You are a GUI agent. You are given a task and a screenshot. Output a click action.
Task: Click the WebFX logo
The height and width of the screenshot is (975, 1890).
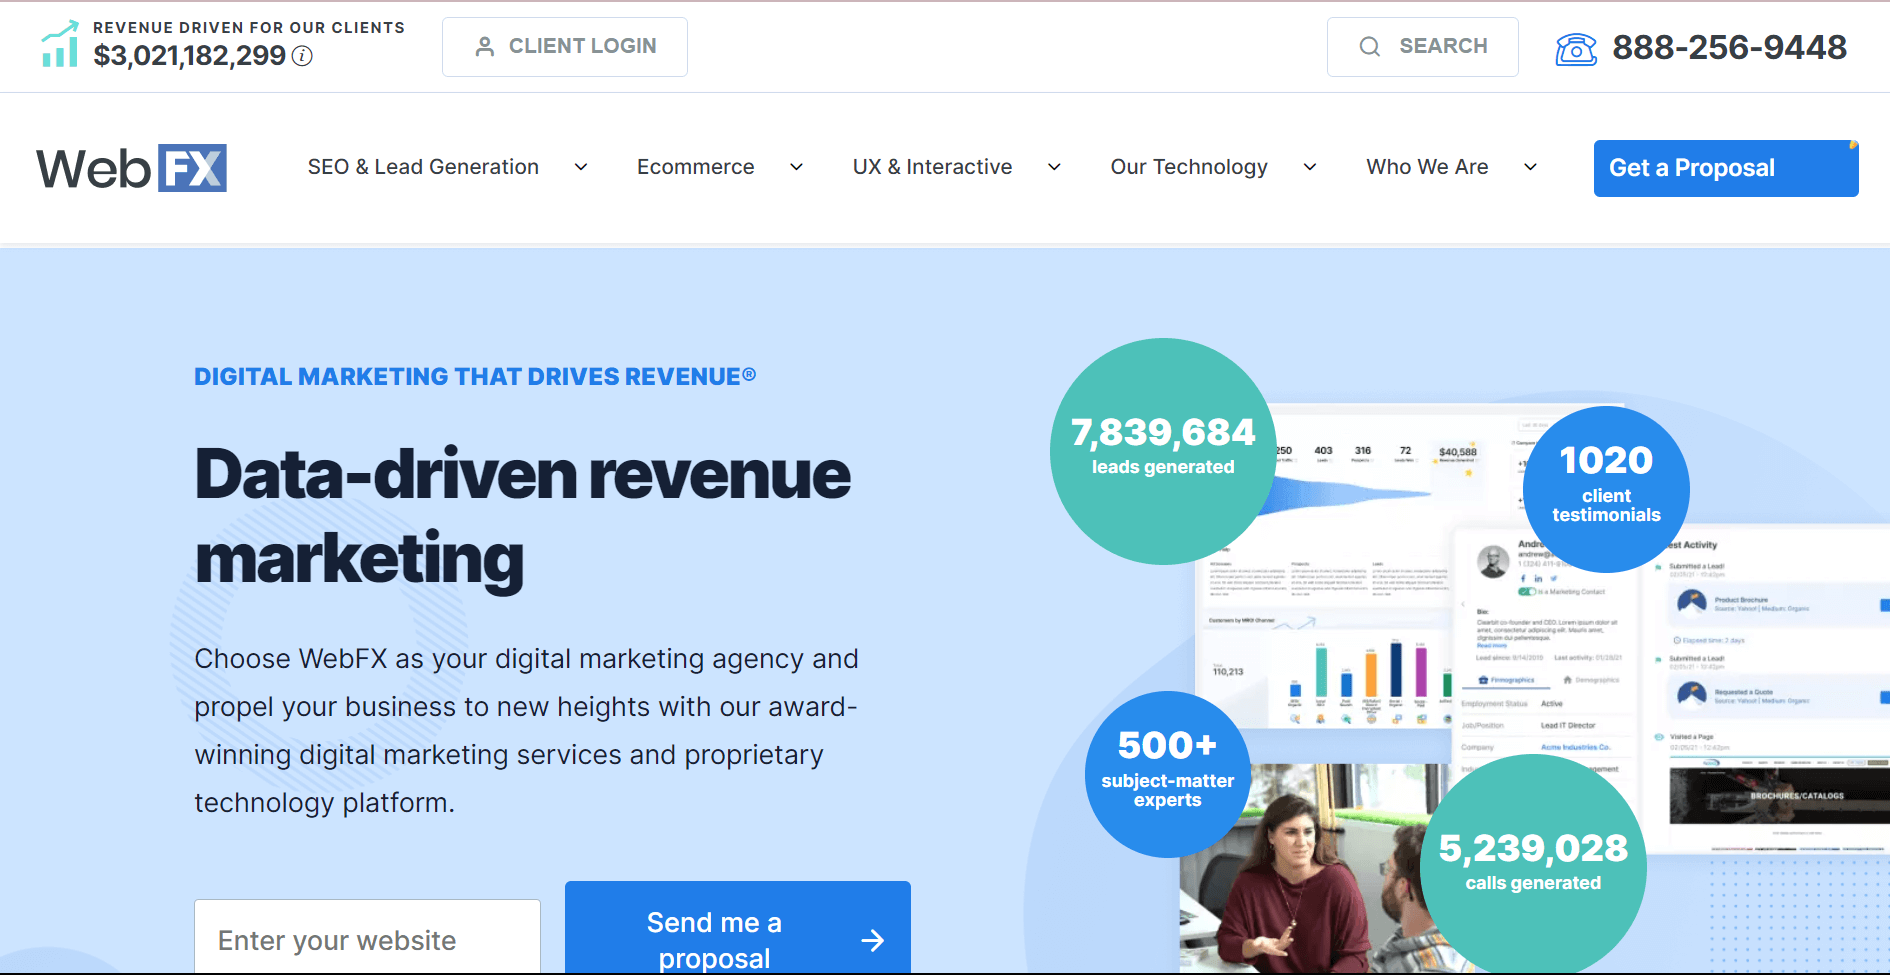click(x=132, y=168)
